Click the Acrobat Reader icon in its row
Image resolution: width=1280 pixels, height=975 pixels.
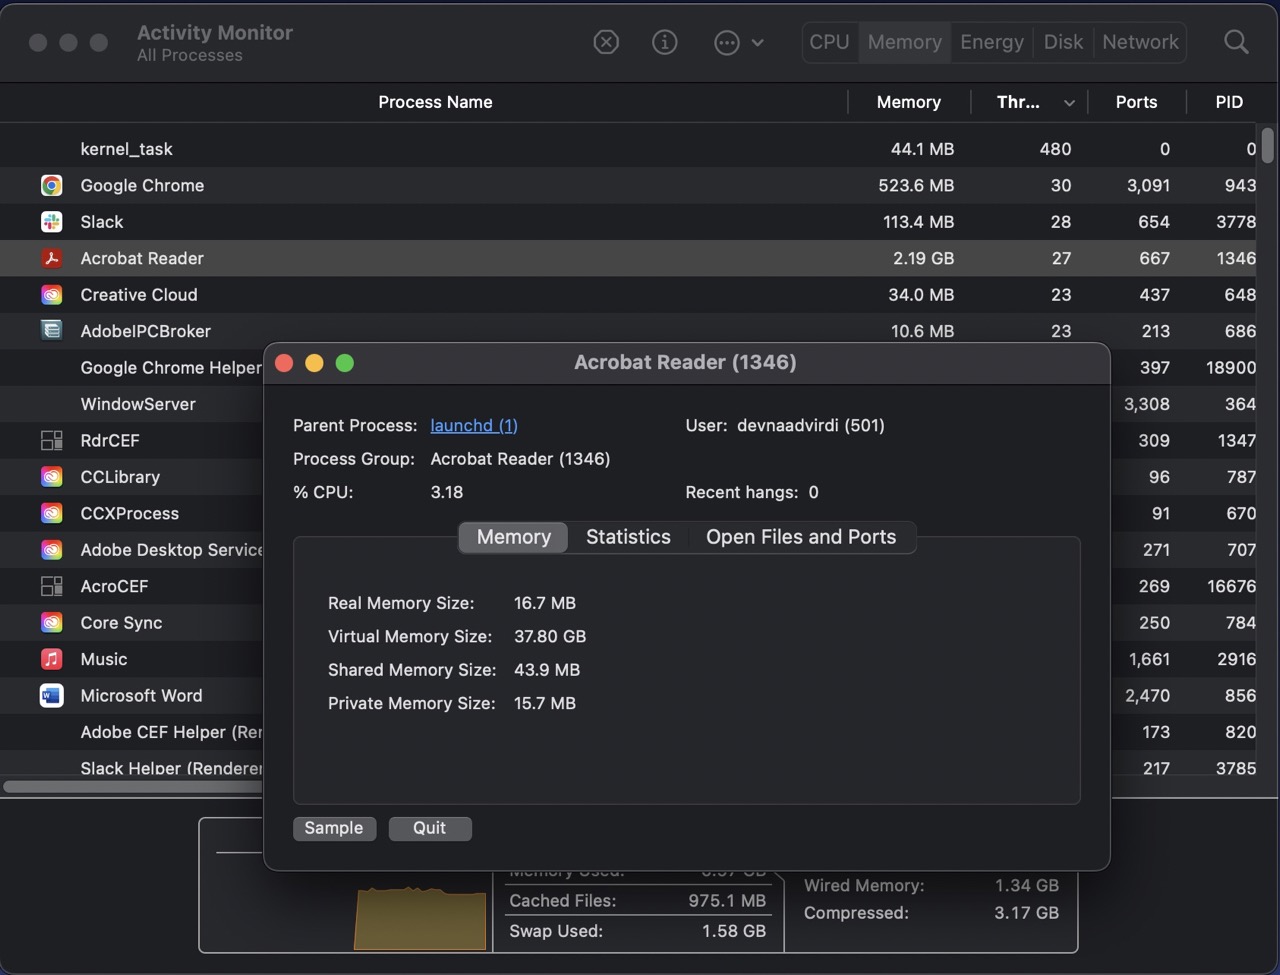tap(51, 258)
